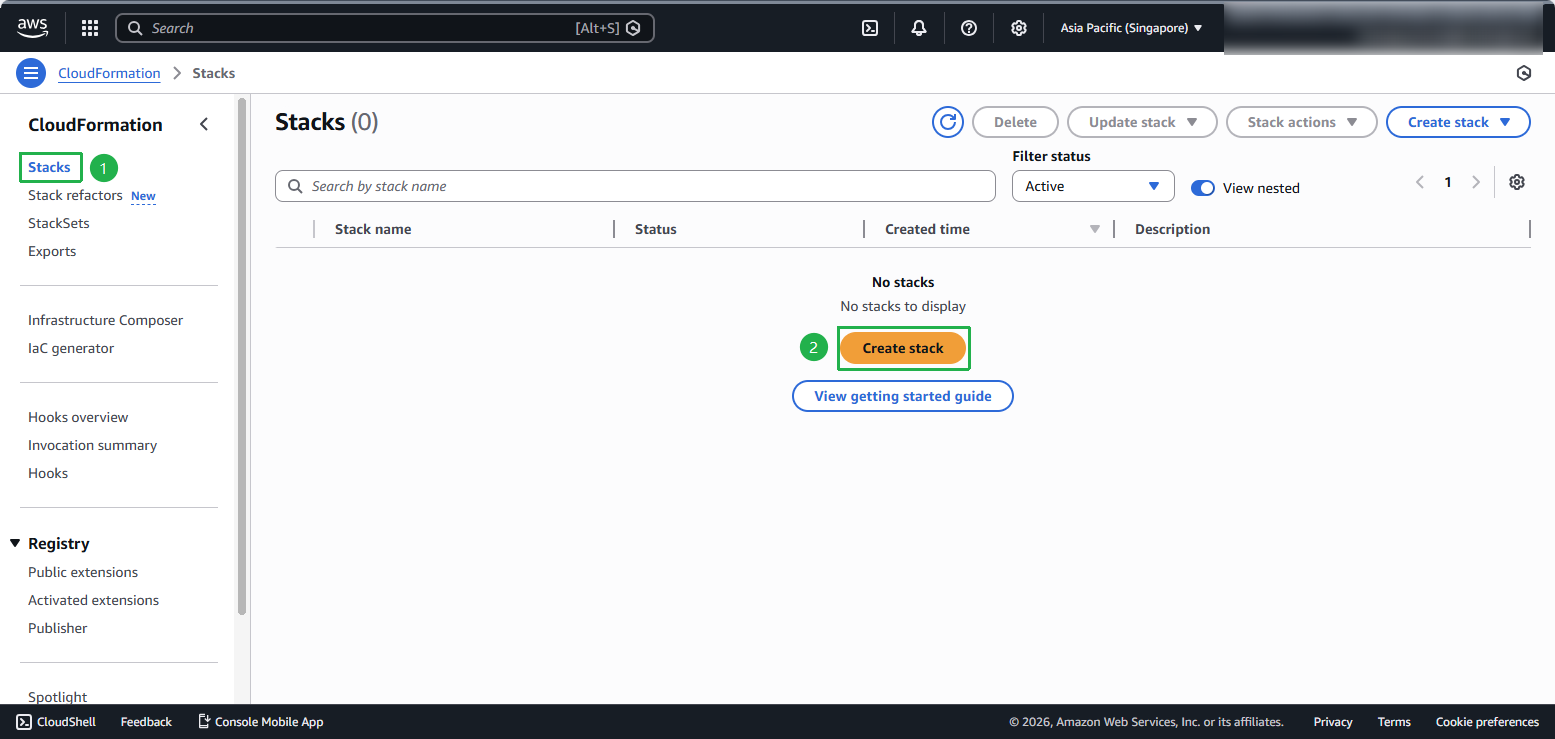Open the account settings gear in top bar
This screenshot has width=1555, height=739.
1018,27
